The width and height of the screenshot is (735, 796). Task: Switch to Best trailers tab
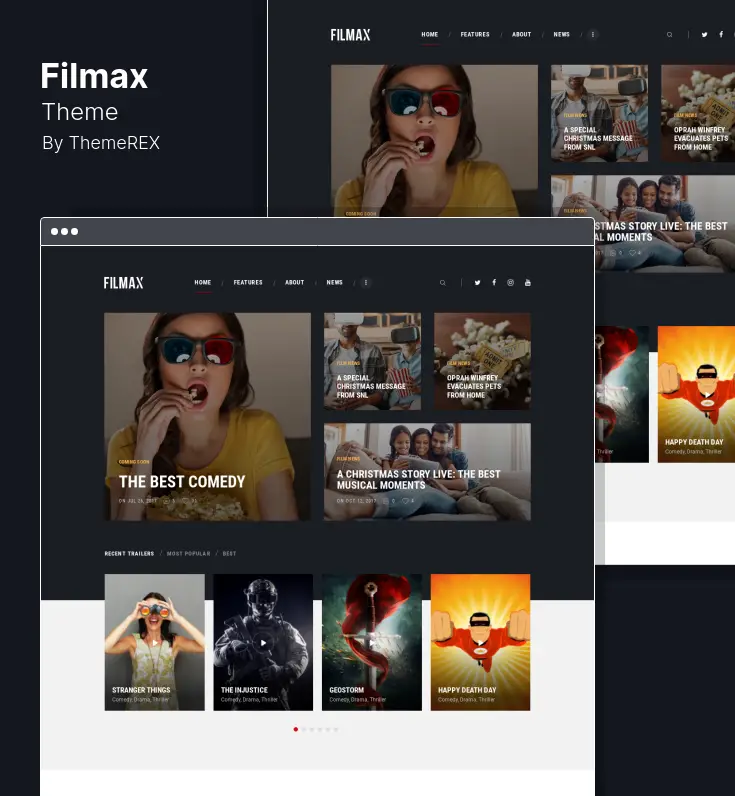(229, 553)
